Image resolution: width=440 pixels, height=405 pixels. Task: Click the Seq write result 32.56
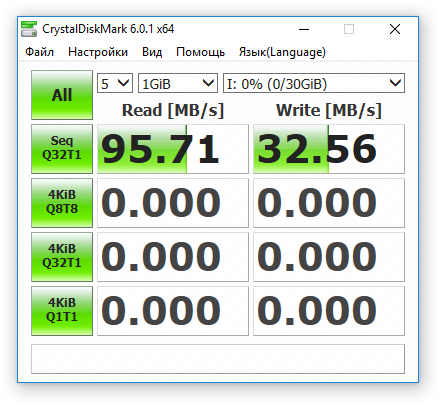pyautogui.click(x=329, y=149)
